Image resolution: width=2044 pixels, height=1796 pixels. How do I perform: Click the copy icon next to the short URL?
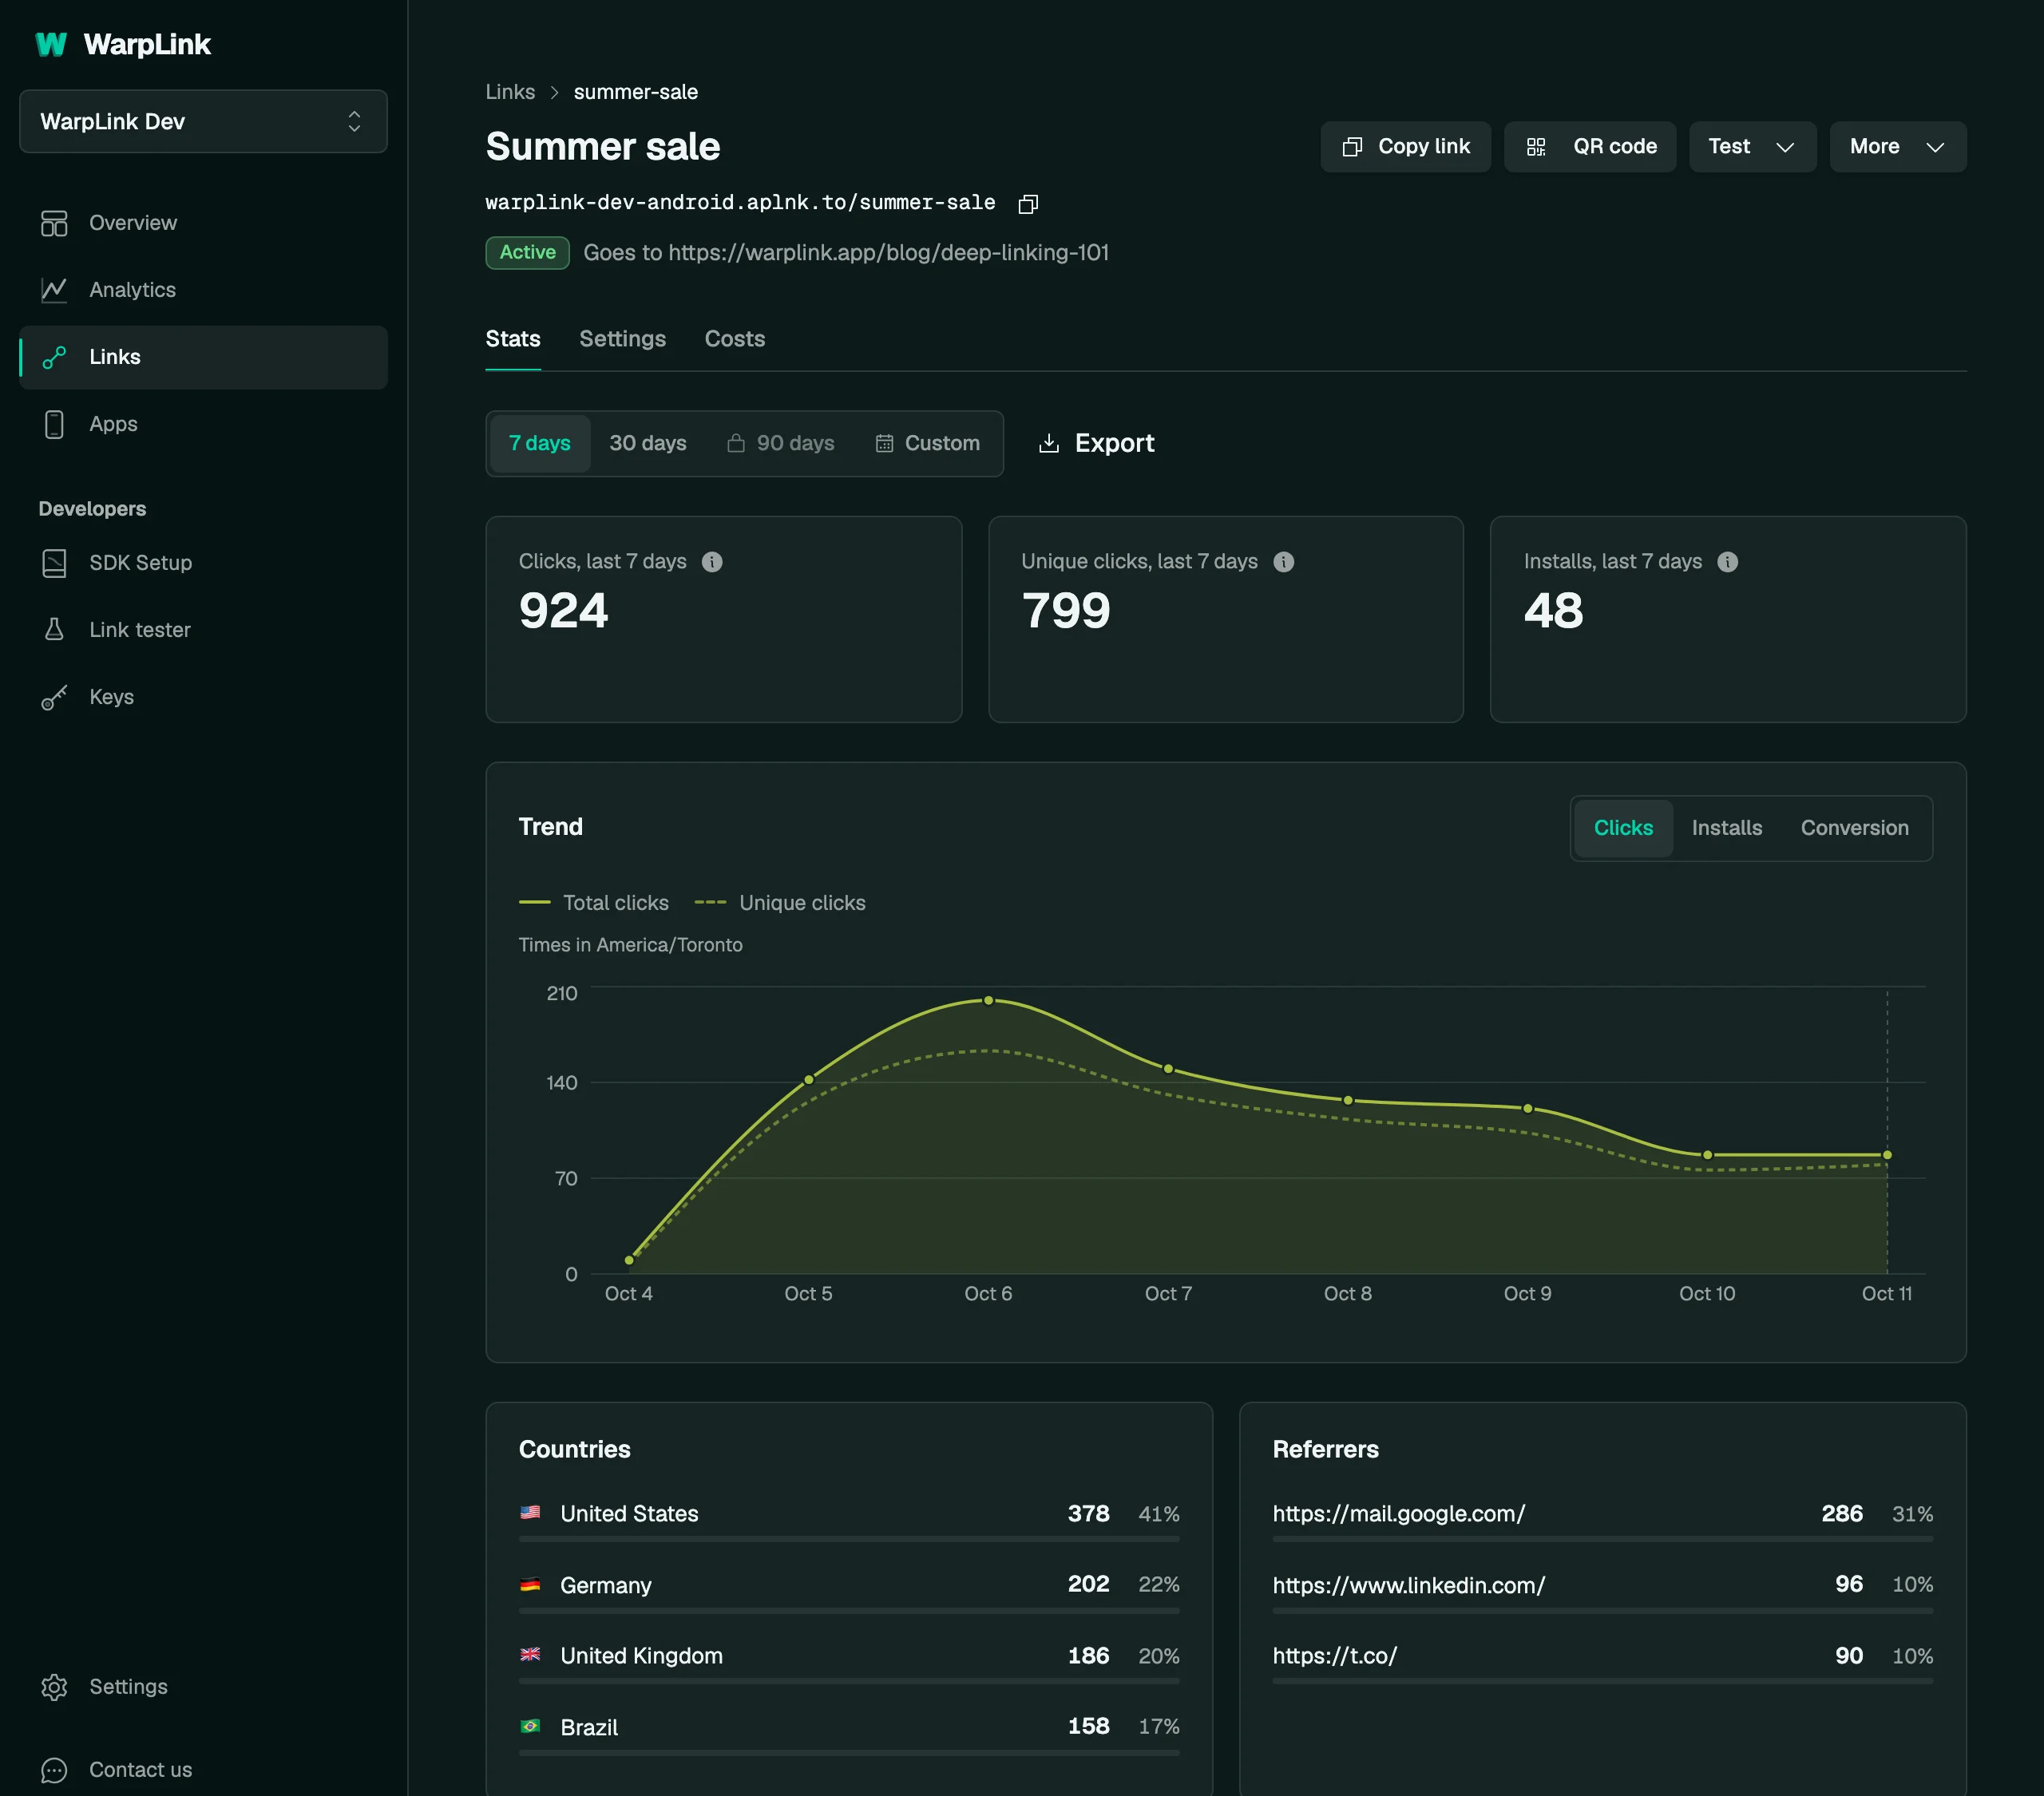point(1028,204)
